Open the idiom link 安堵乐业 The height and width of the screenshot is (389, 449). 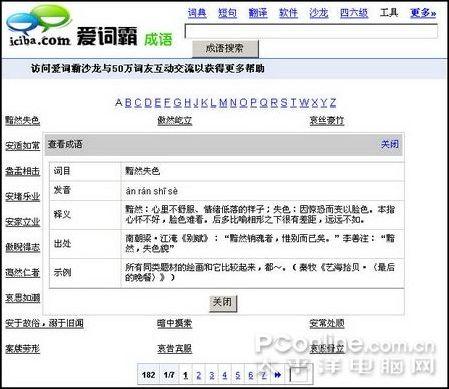(x=23, y=196)
